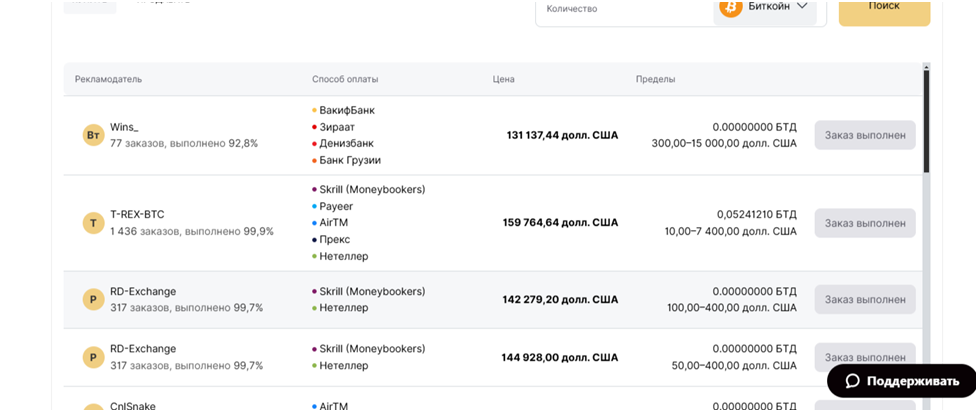
Task: Click the T-REX-BTC advertiser avatar
Action: [94, 223]
